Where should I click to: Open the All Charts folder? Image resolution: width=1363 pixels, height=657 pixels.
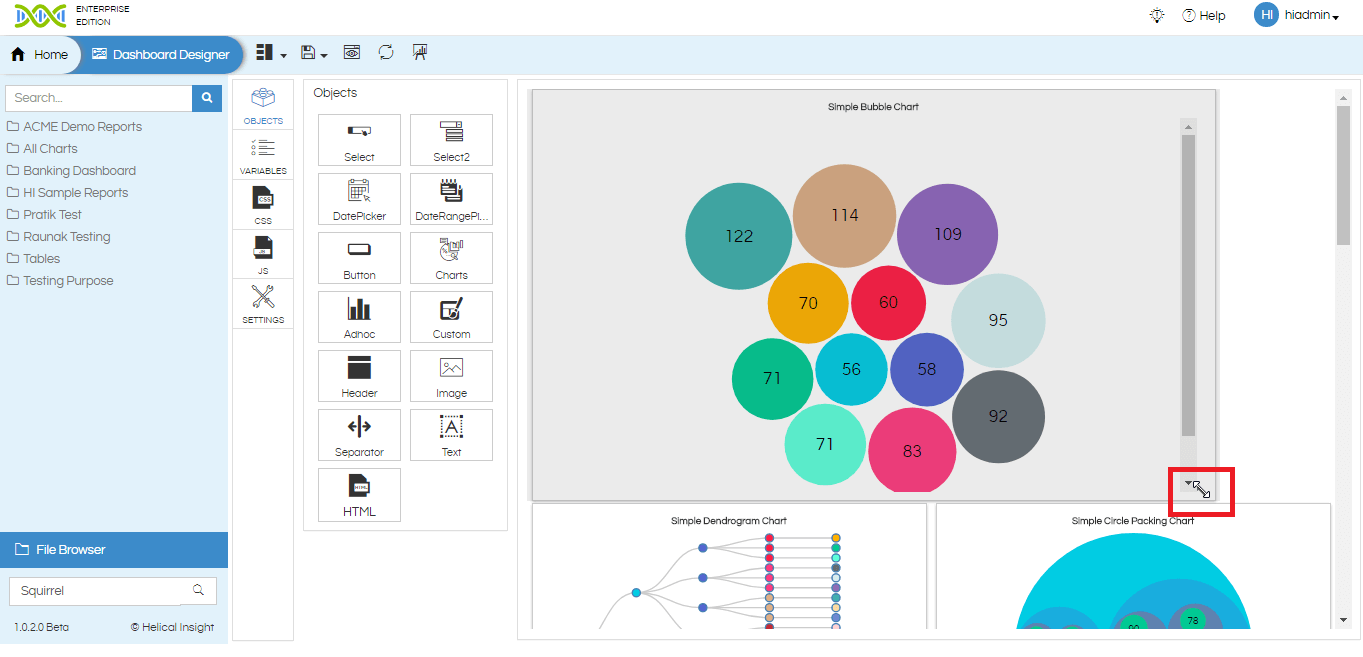click(x=42, y=149)
